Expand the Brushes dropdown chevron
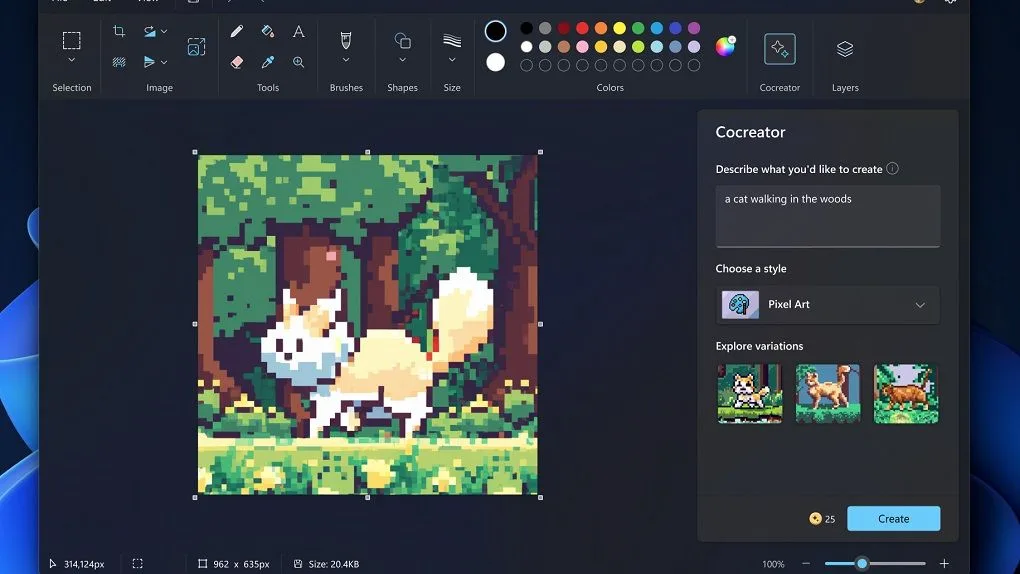The image size is (1020, 574). (346, 60)
